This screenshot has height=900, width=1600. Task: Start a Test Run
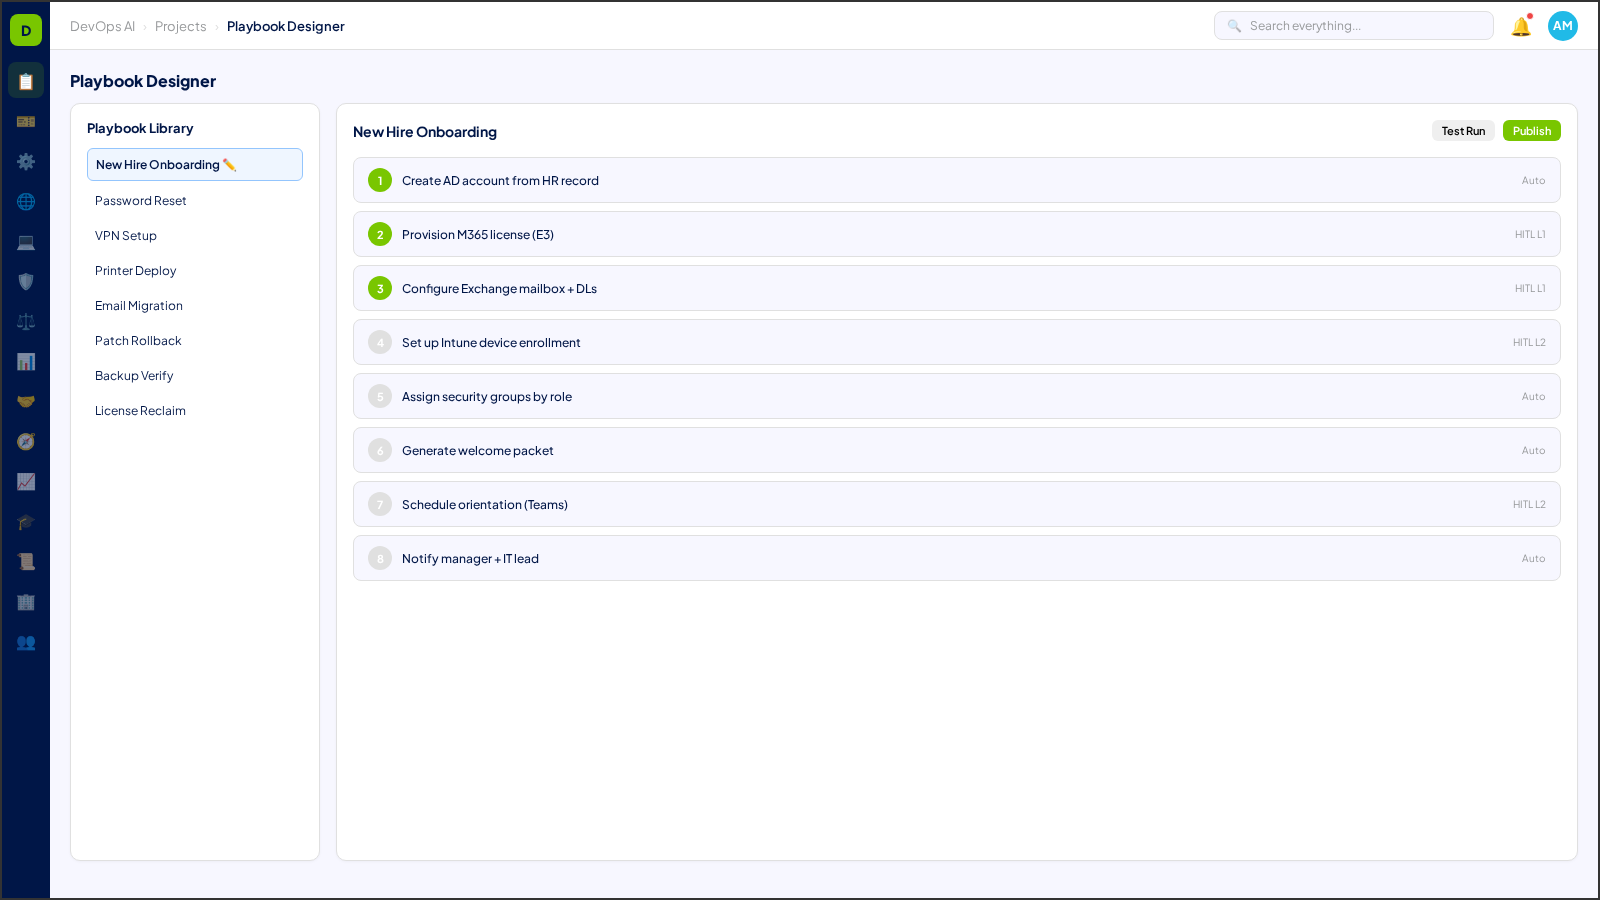tap(1462, 130)
